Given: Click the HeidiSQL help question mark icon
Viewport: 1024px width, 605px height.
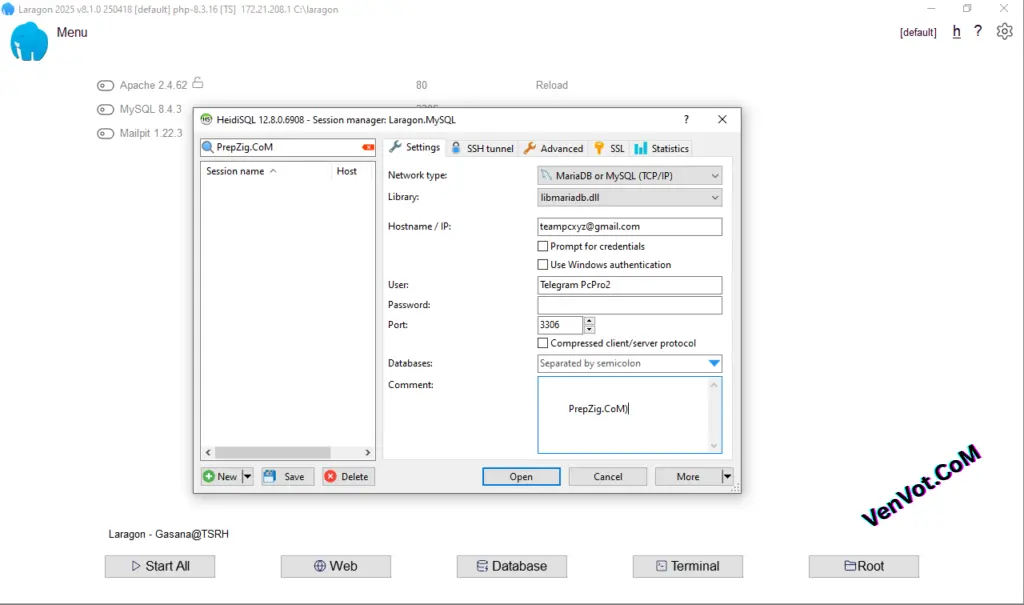Looking at the screenshot, I should [x=686, y=119].
